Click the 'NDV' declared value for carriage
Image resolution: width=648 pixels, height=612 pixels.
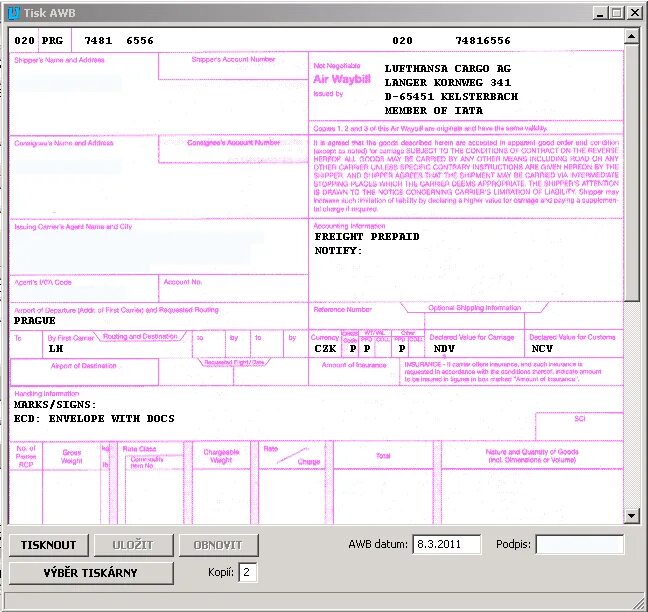[444, 349]
